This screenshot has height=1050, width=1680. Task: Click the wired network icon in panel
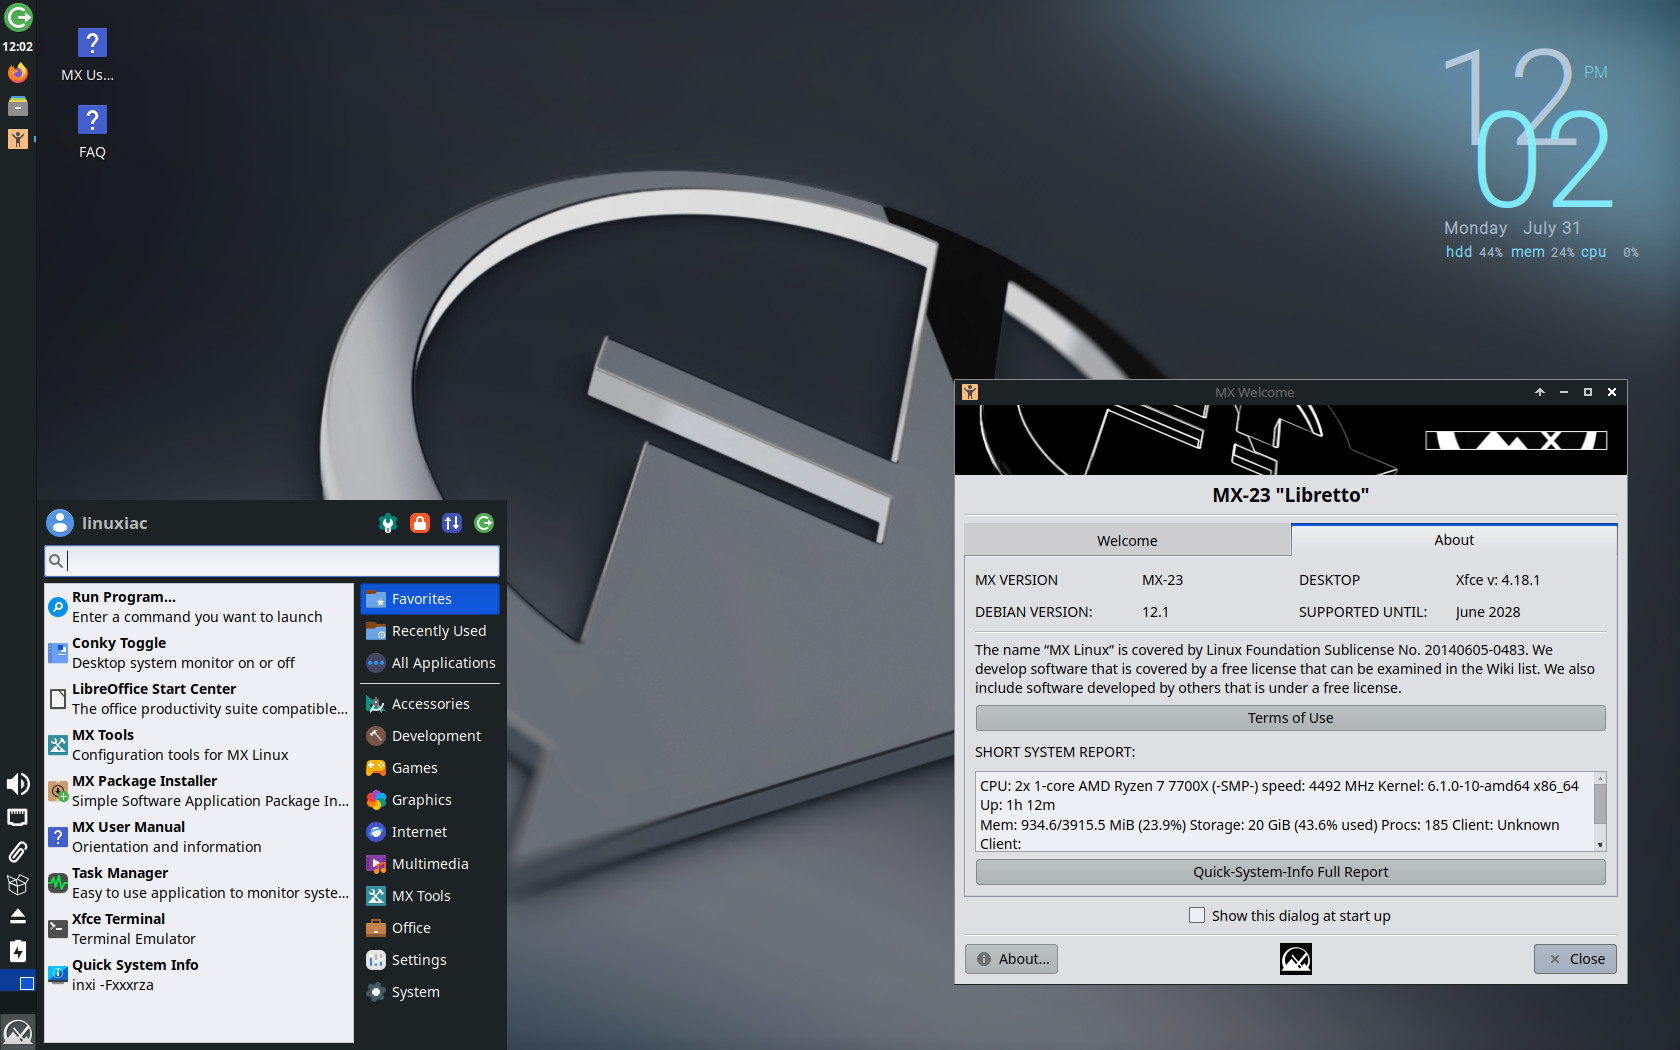pos(18,817)
